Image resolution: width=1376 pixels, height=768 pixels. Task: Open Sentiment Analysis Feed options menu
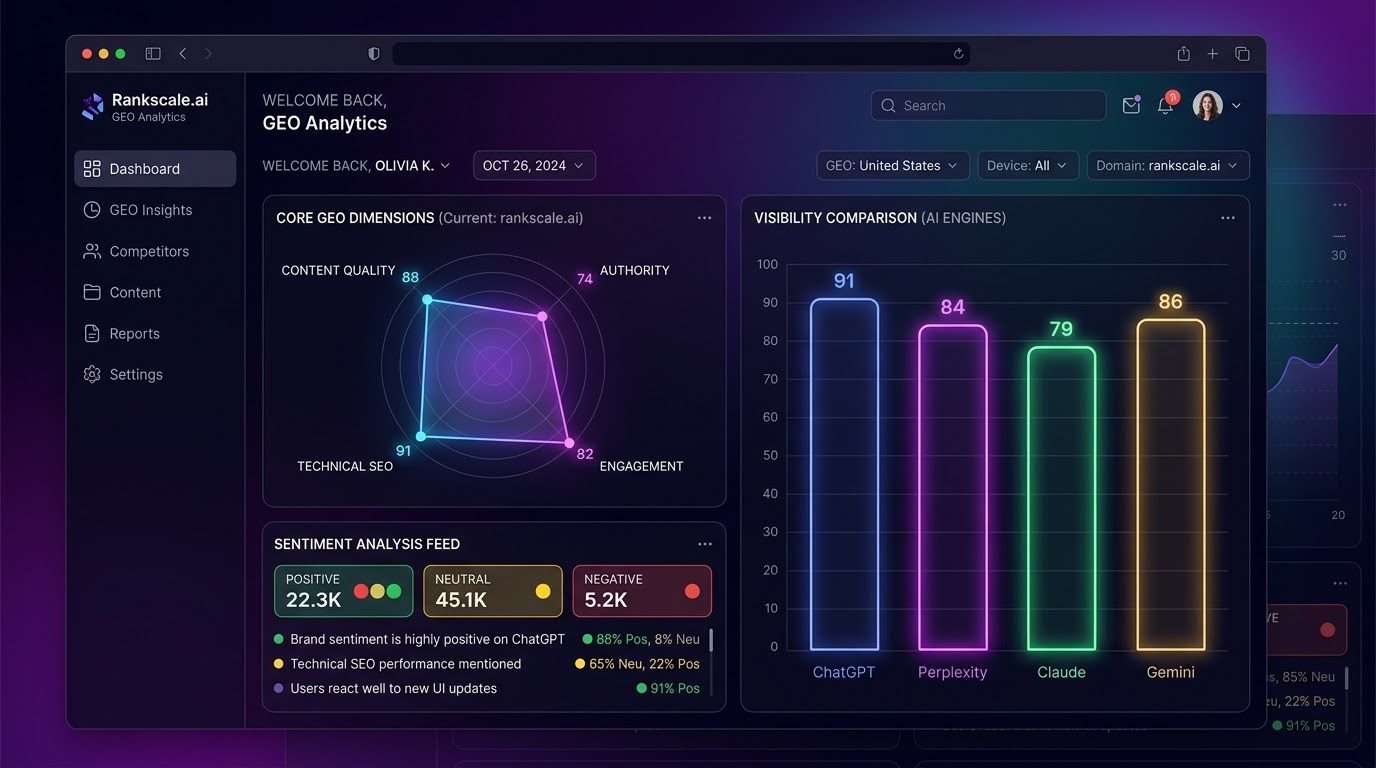click(705, 544)
